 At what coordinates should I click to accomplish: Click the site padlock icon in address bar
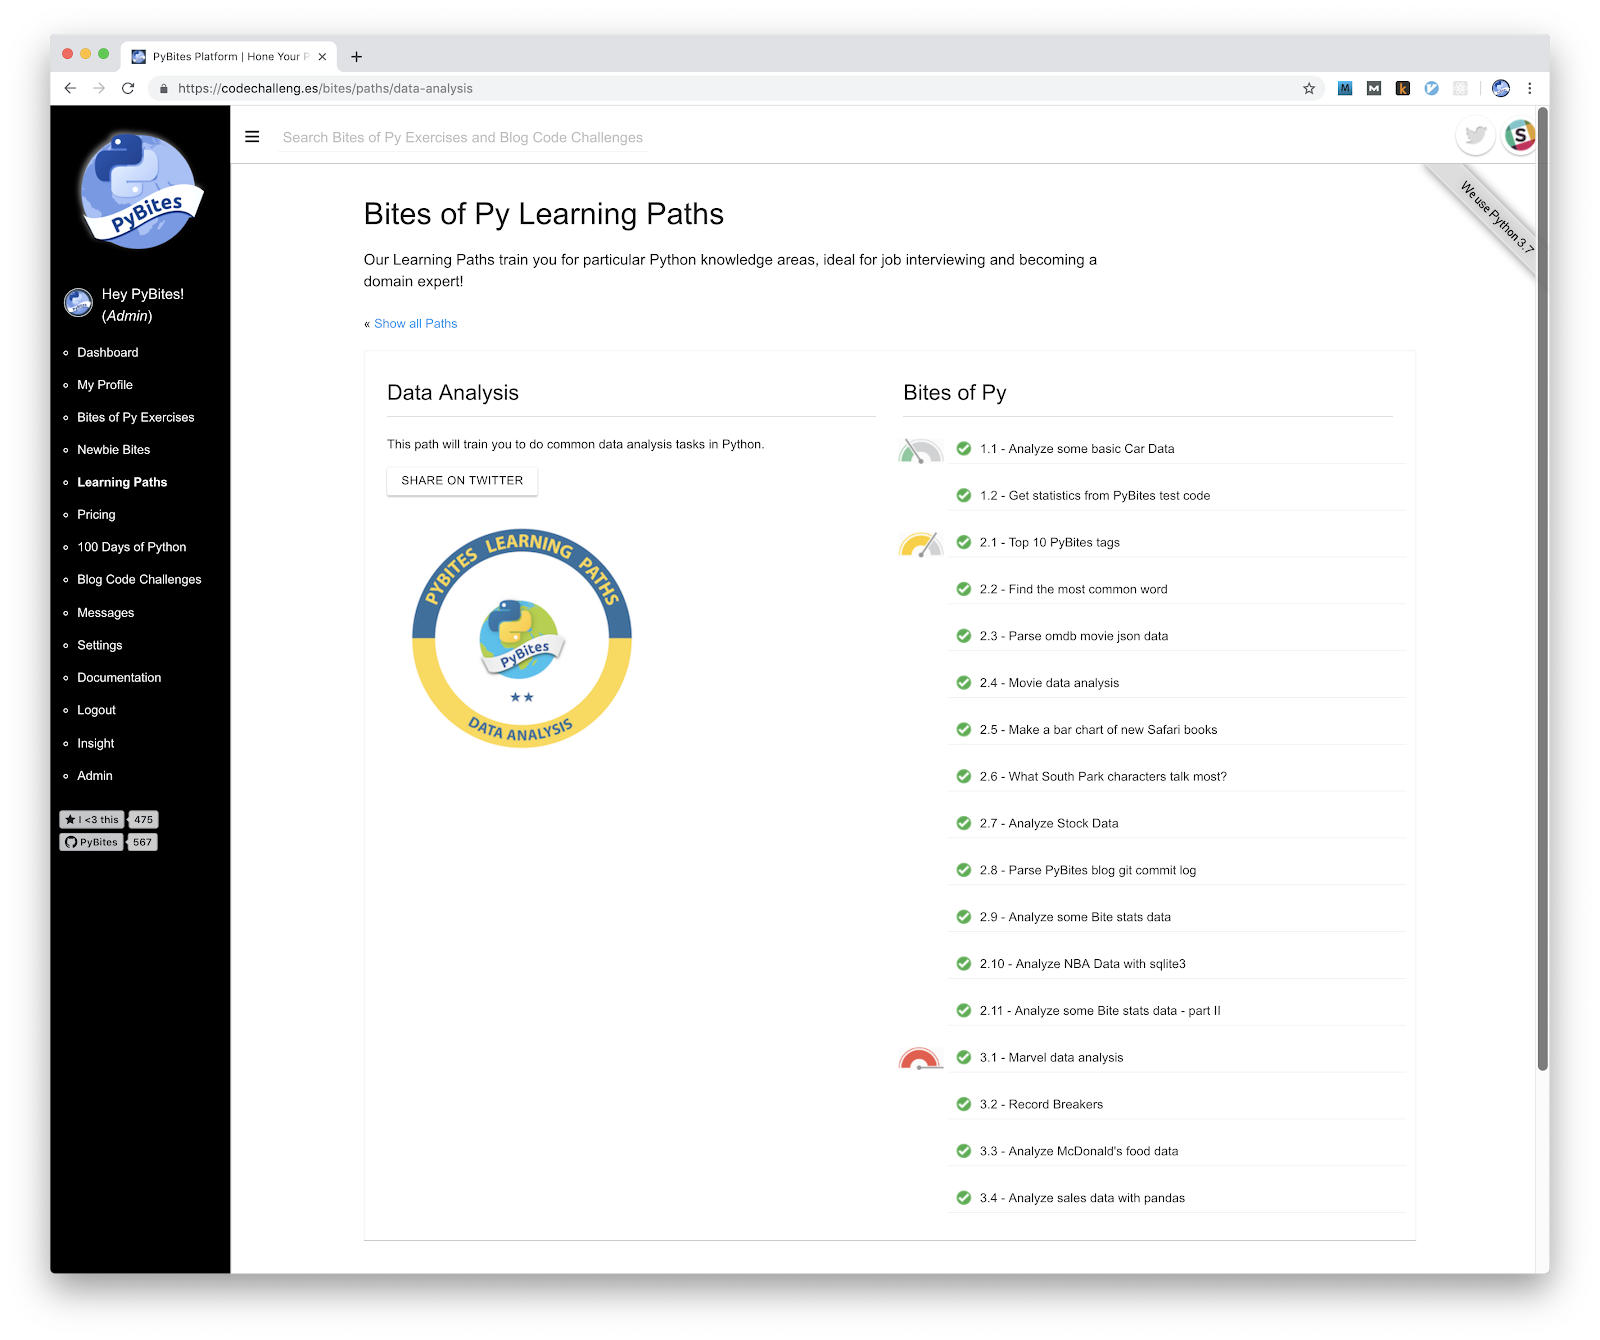[x=164, y=88]
